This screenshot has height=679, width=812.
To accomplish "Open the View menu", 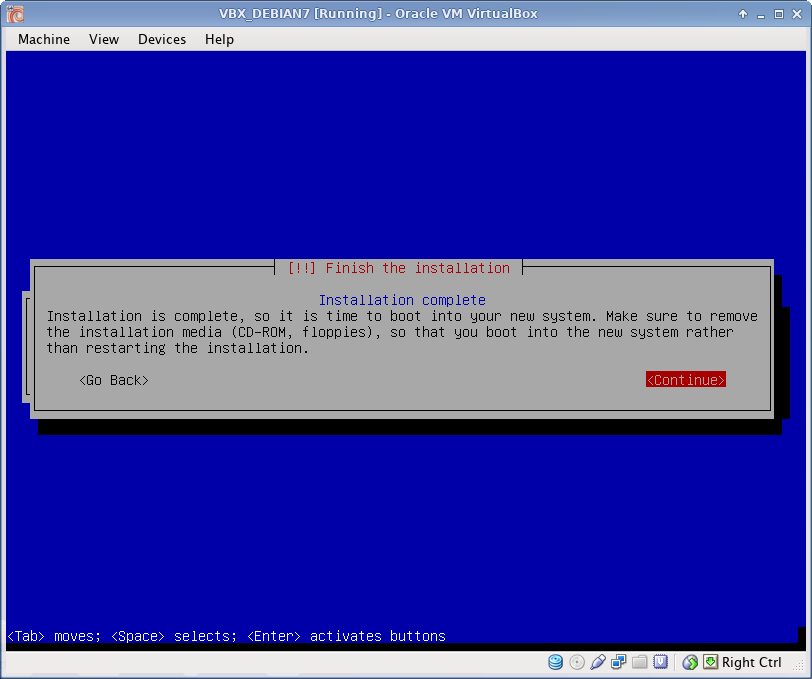I will coord(104,39).
